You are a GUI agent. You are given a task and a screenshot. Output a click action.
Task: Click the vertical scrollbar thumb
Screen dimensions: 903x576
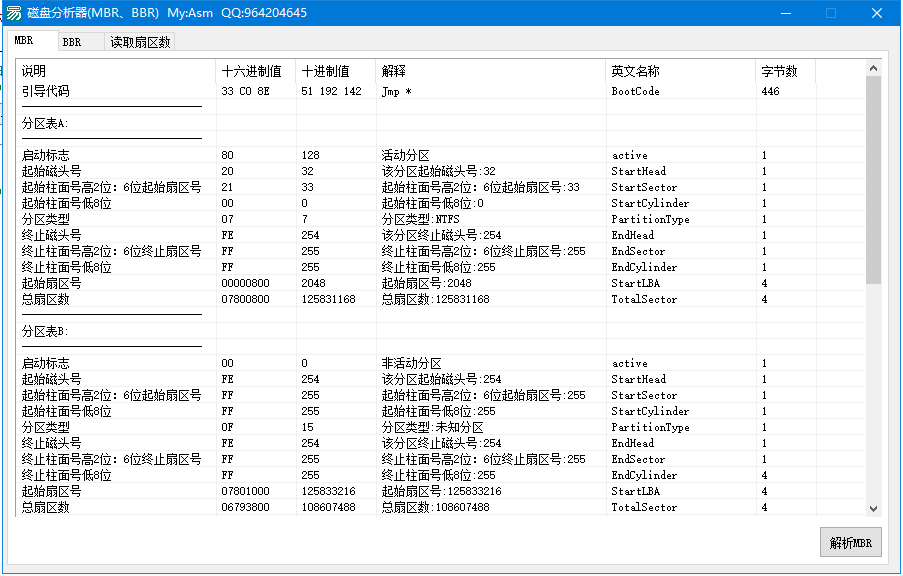(873, 180)
